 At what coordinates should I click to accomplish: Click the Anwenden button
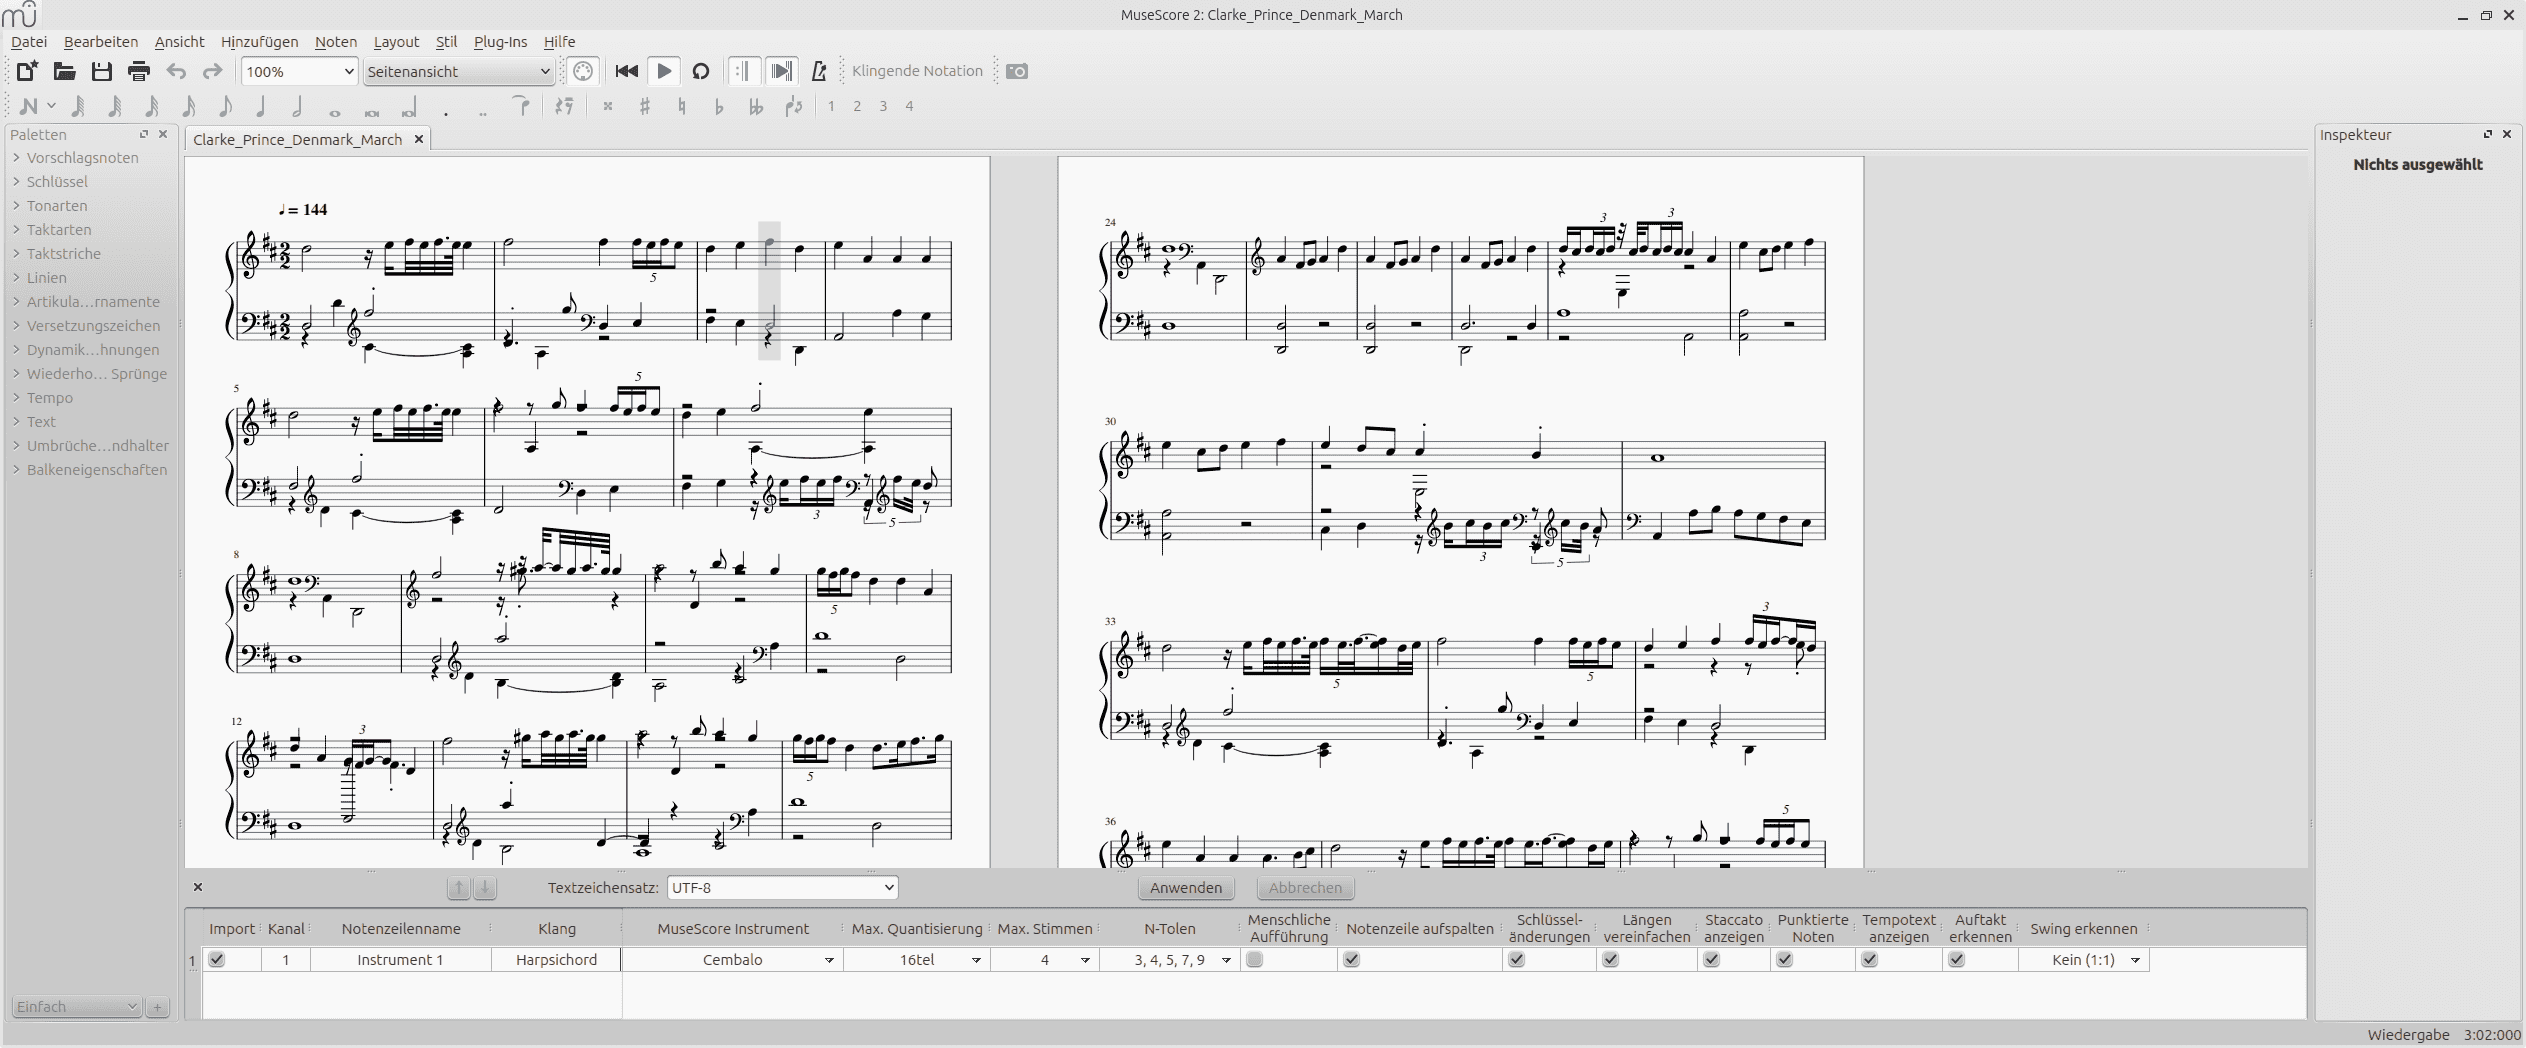click(1186, 888)
